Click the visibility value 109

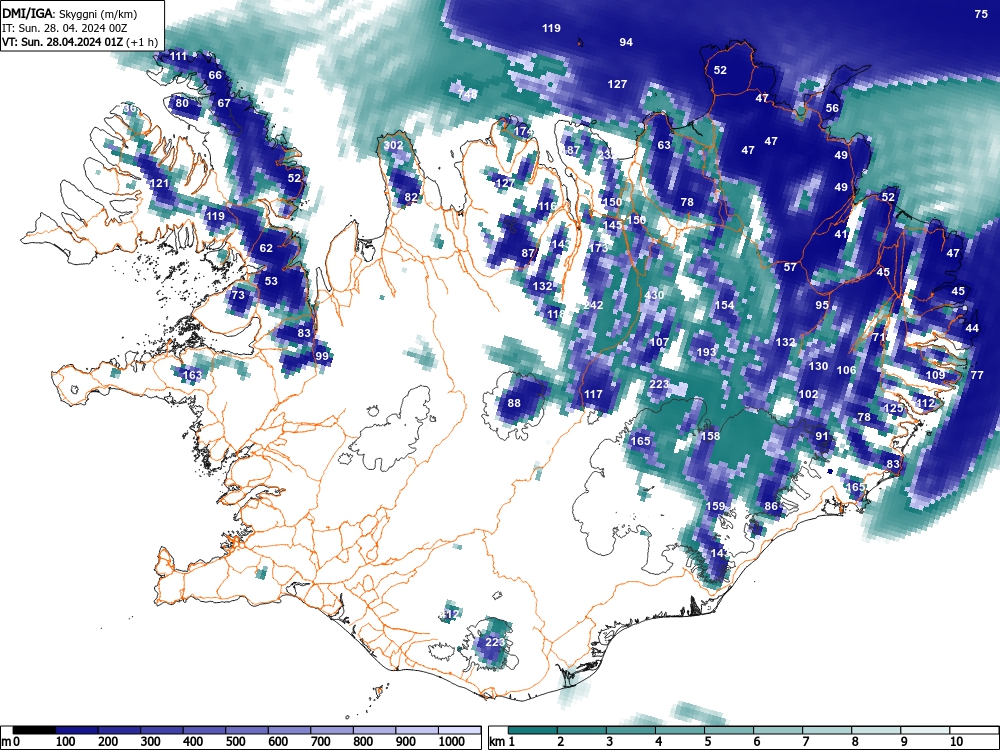pos(935,375)
